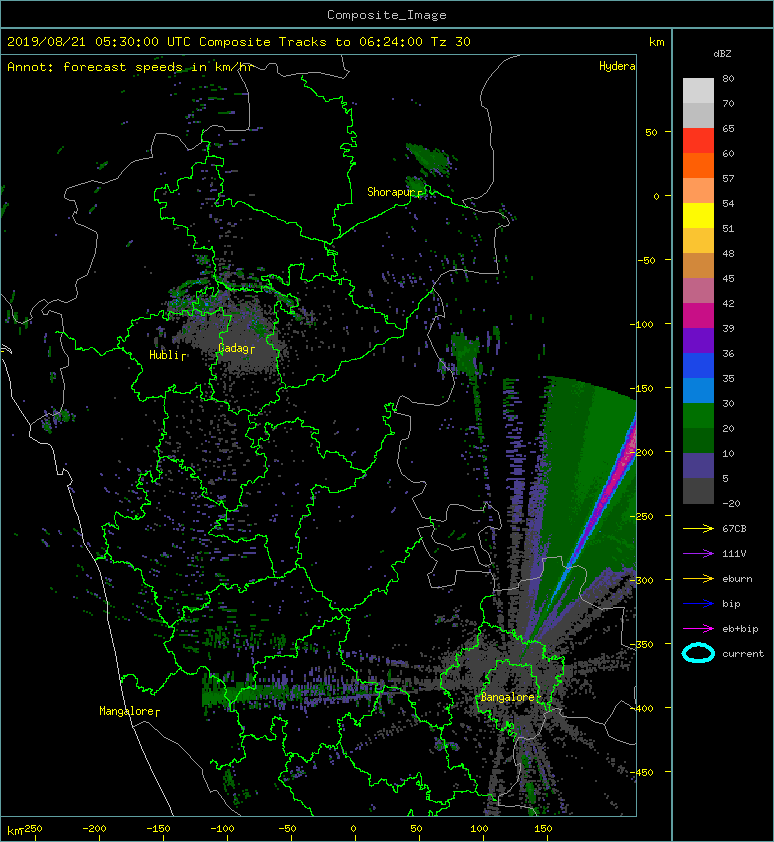Viewport: 774px width, 842px height.
Task: Click the 111V legend label
Action: [734, 554]
